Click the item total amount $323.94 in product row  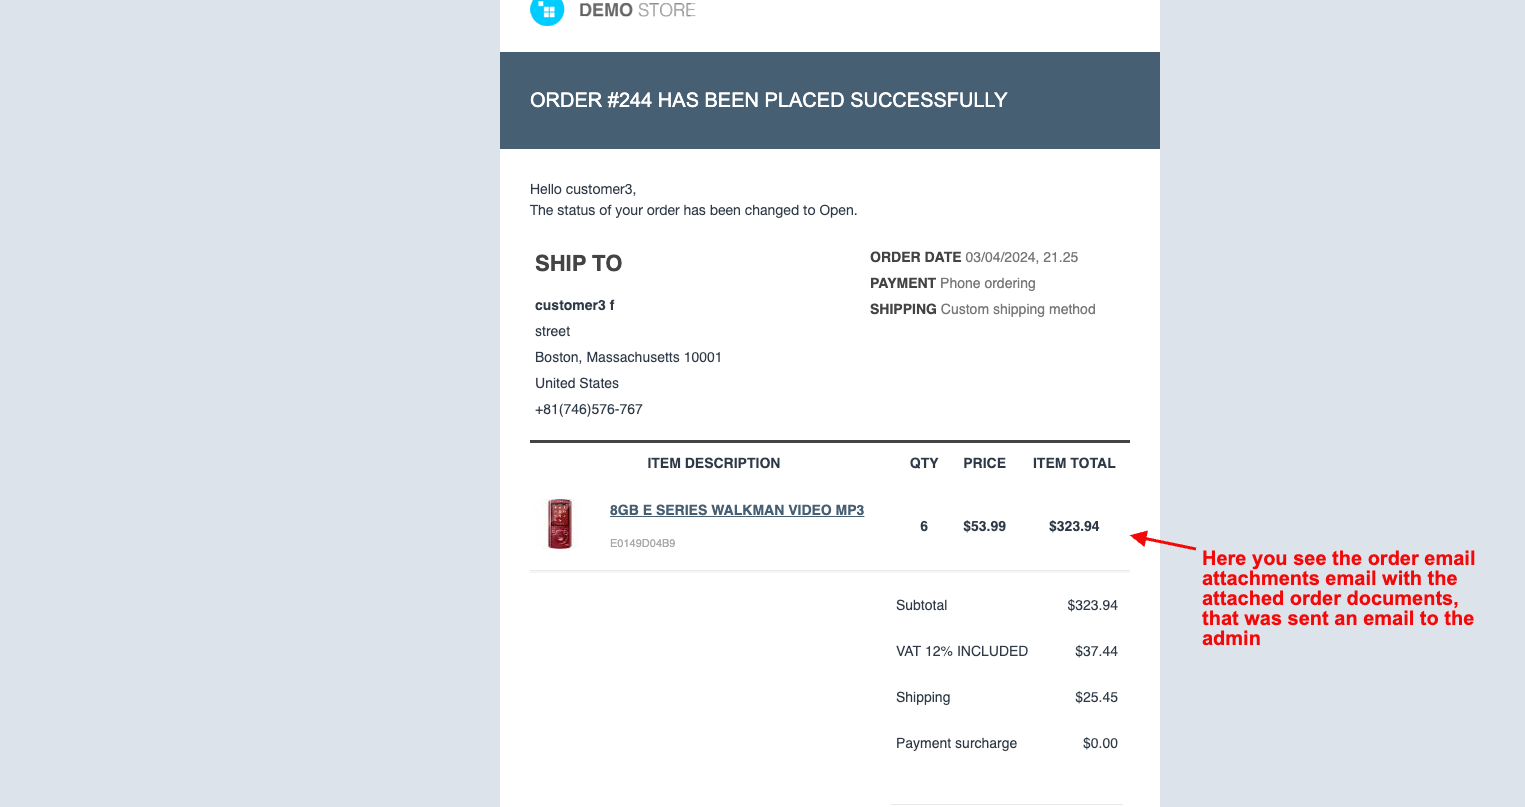1073,526
